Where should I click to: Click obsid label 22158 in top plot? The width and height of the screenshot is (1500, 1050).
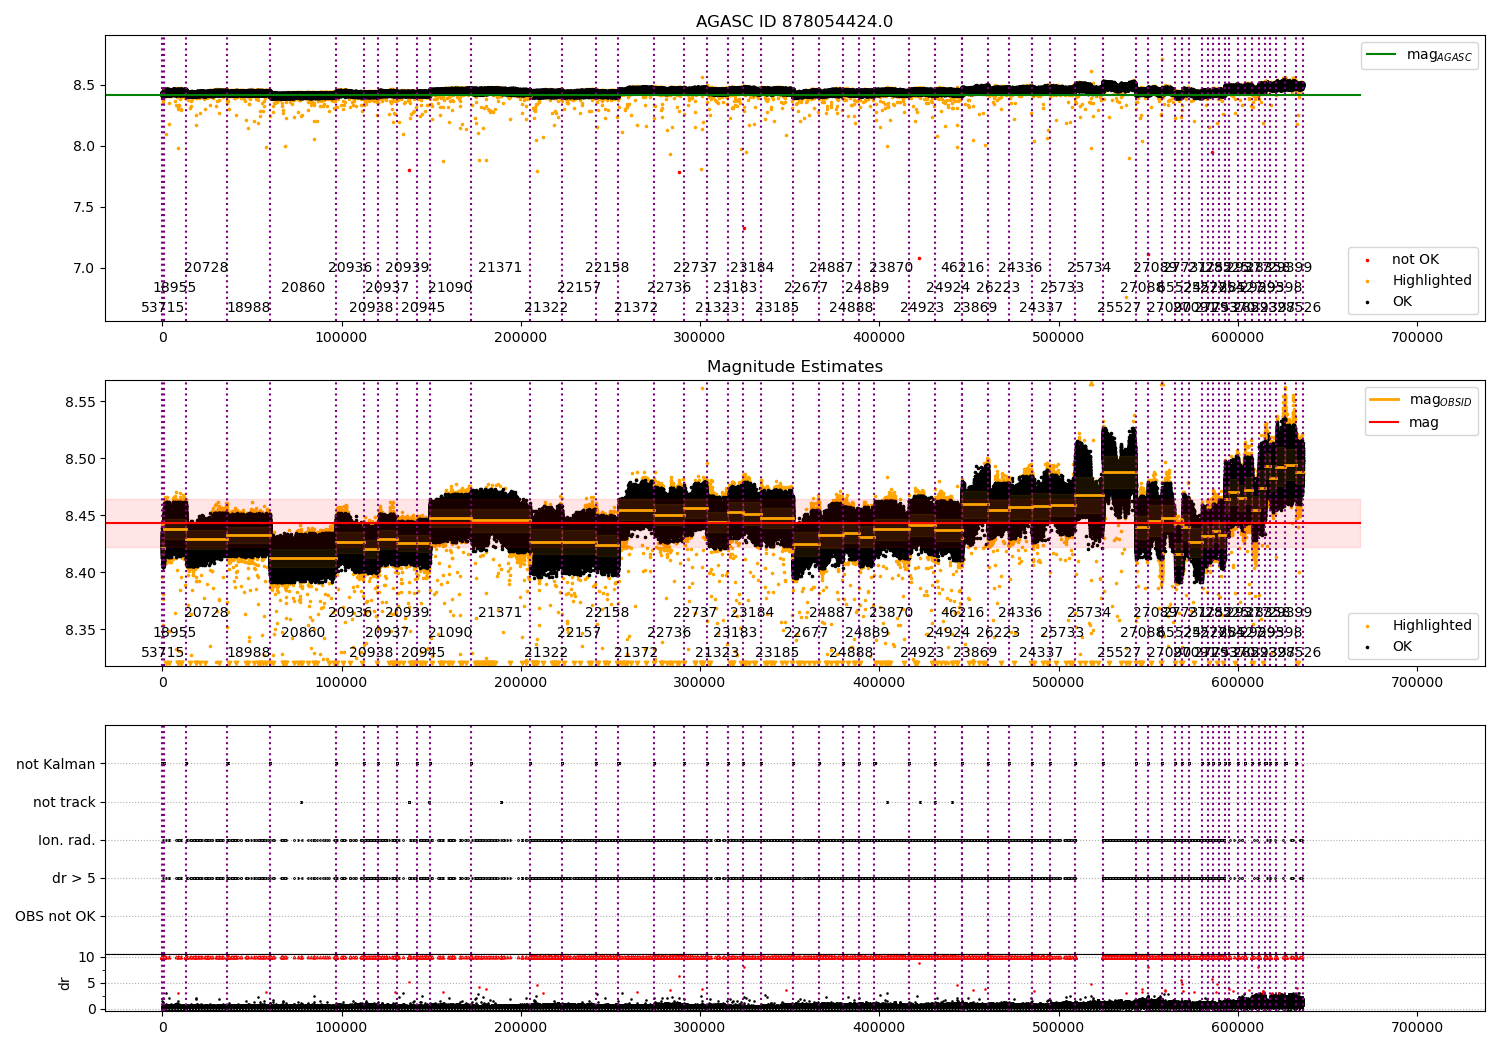tap(607, 268)
